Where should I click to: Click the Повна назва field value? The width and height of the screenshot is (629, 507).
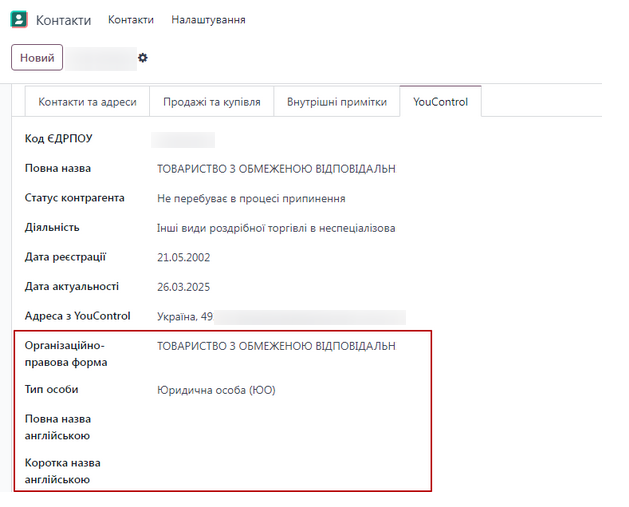click(276, 169)
